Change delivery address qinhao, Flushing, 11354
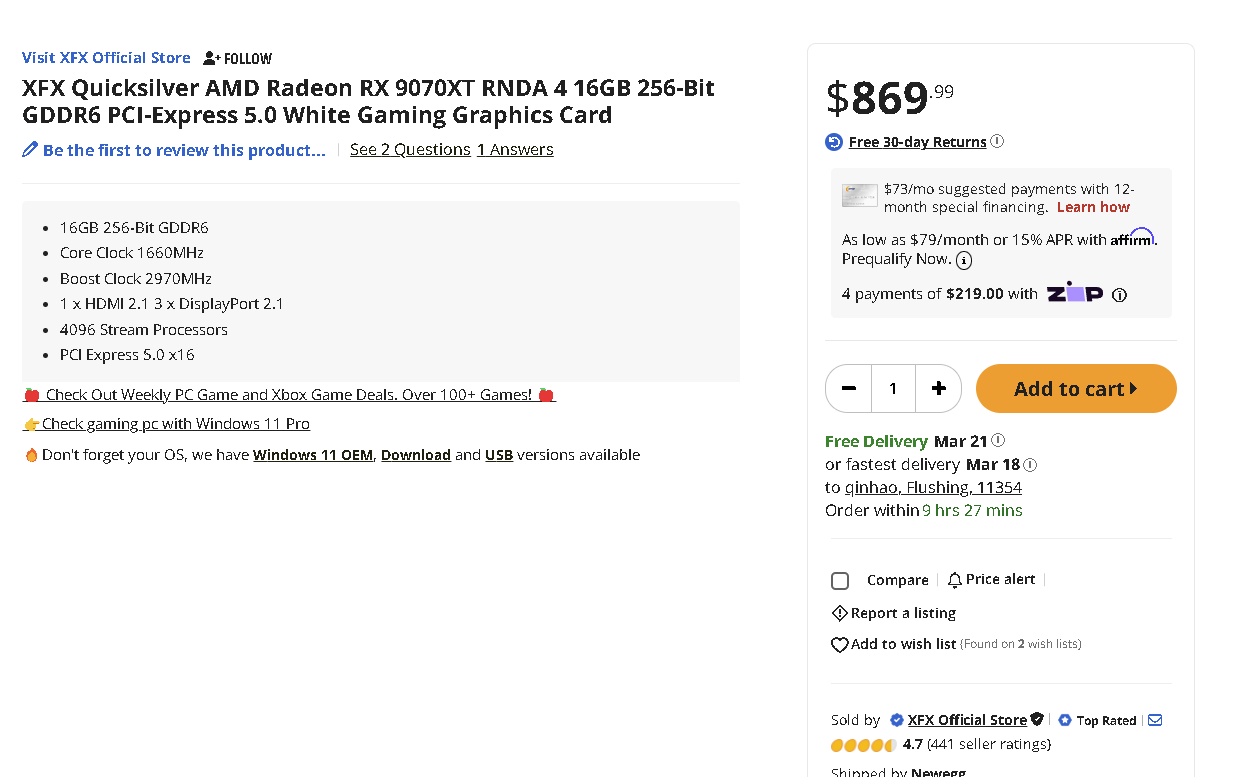Viewport: 1258px width, 777px height. (933, 488)
